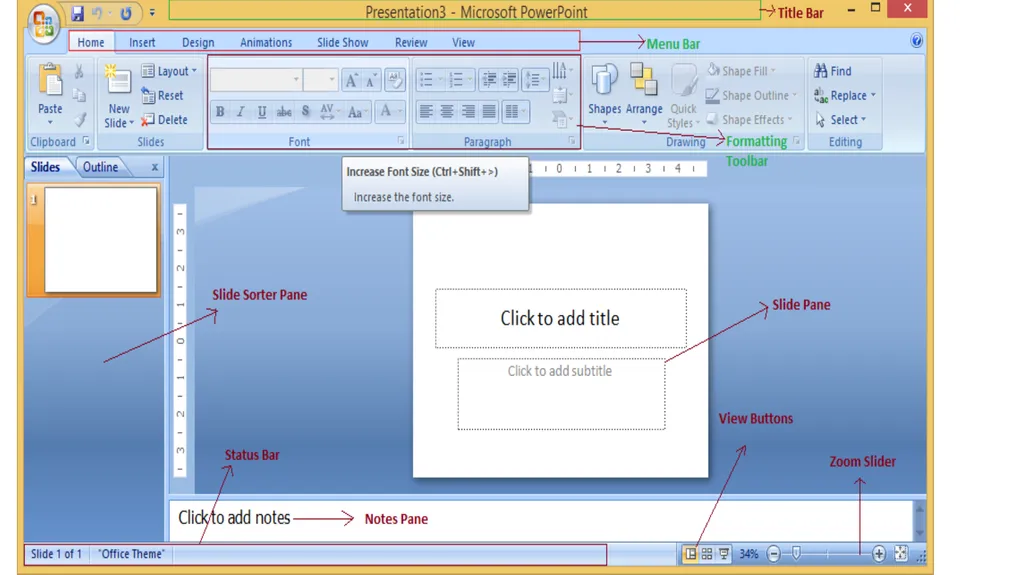Toggle Bold formatting
Image resolution: width=1024 pixels, height=575 pixels.
pyautogui.click(x=220, y=112)
